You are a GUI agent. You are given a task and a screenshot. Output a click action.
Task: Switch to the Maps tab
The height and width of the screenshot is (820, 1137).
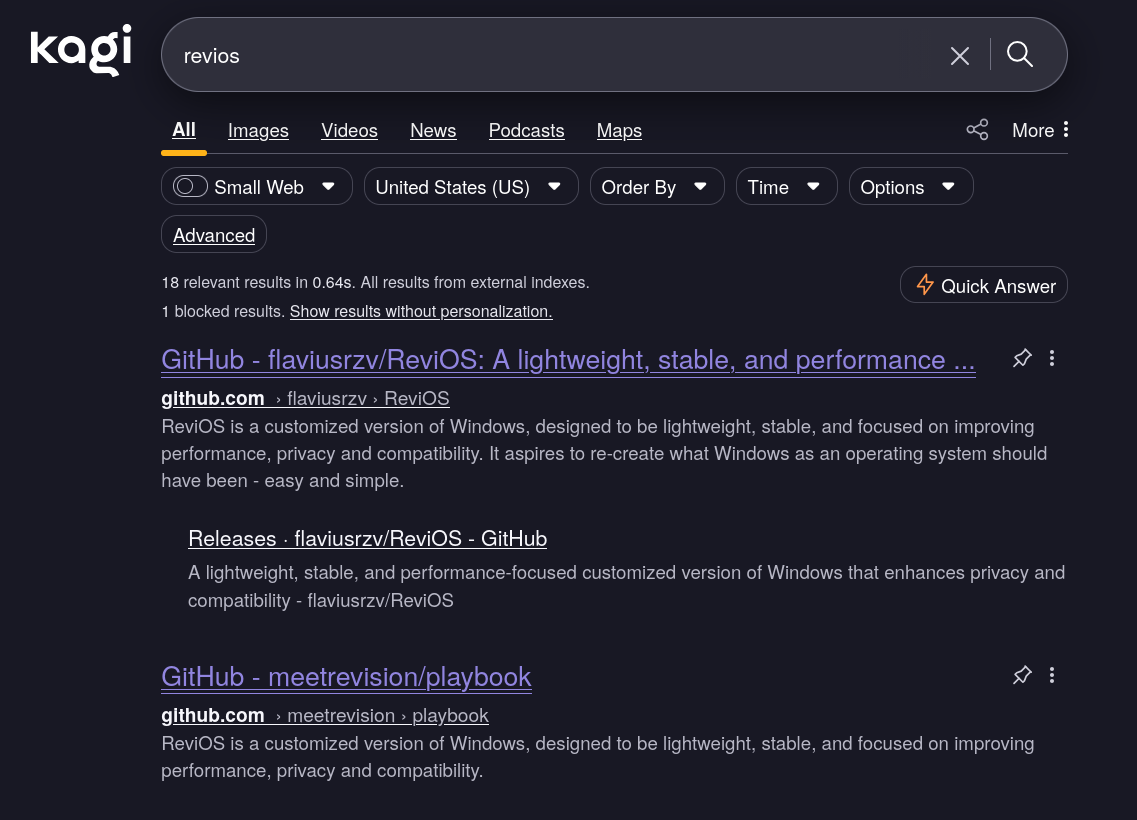[619, 131]
